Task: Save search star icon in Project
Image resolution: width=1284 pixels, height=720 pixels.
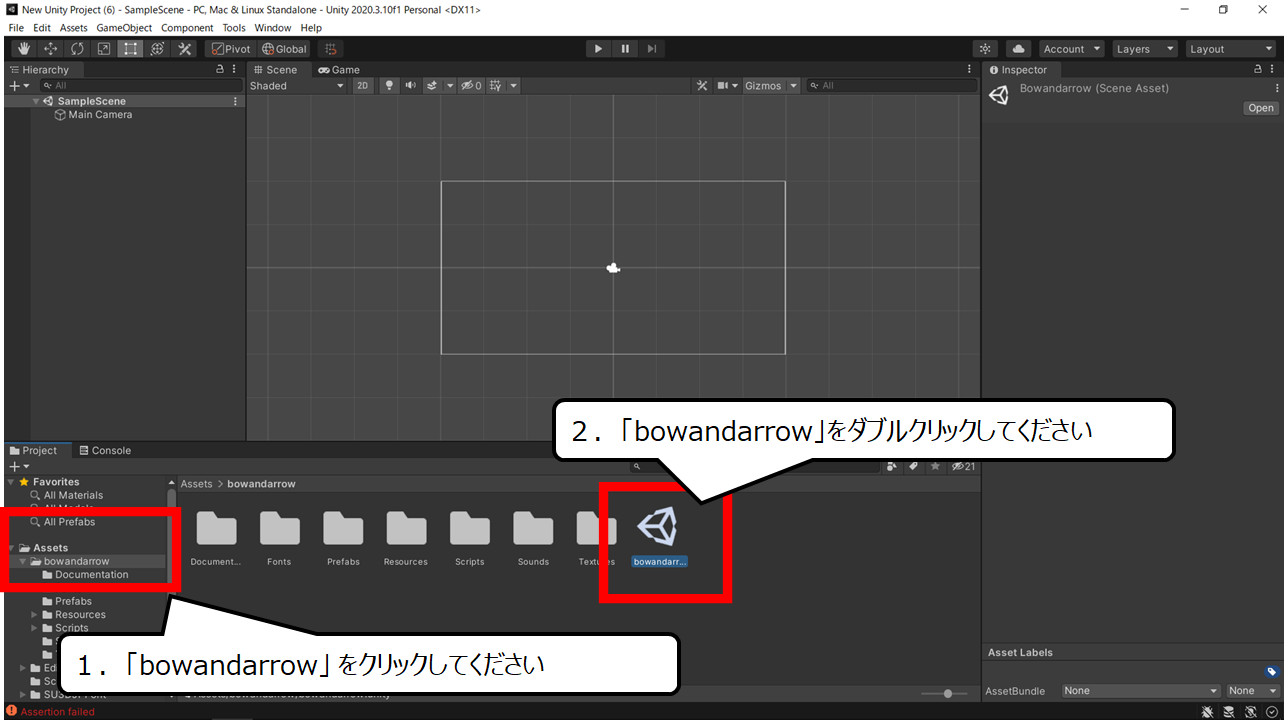Action: tap(936, 467)
